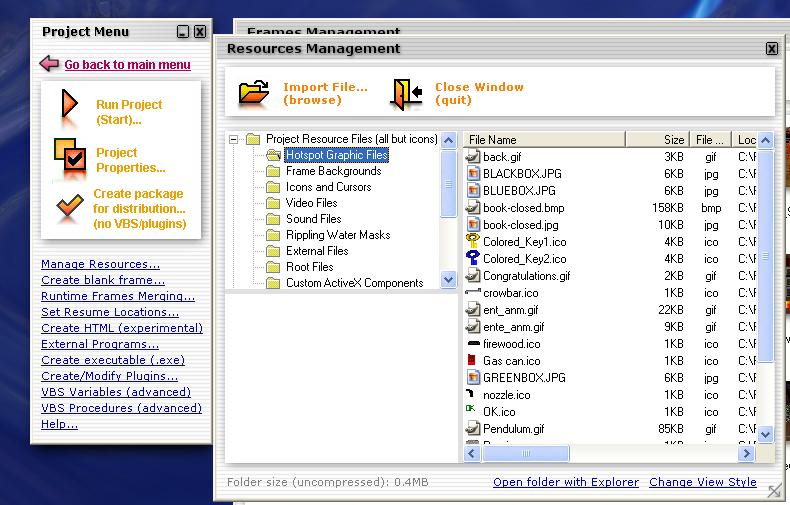Select the Root Files folder
The width and height of the screenshot is (790, 505).
309,267
